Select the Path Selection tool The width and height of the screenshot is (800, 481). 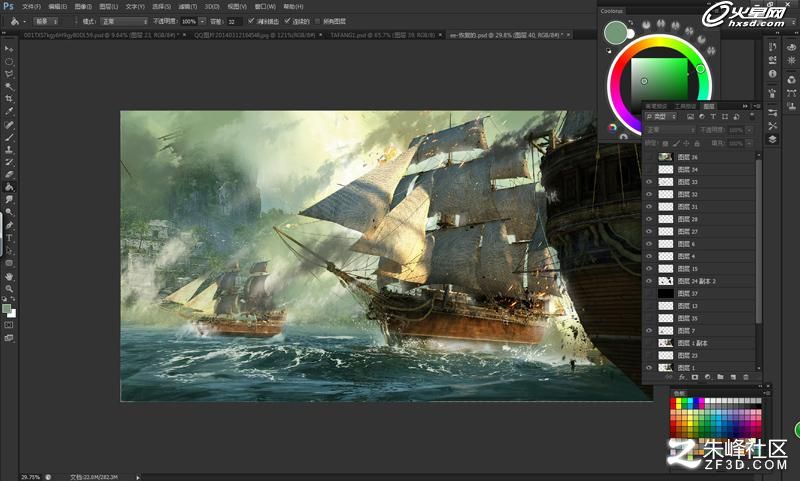coord(9,250)
